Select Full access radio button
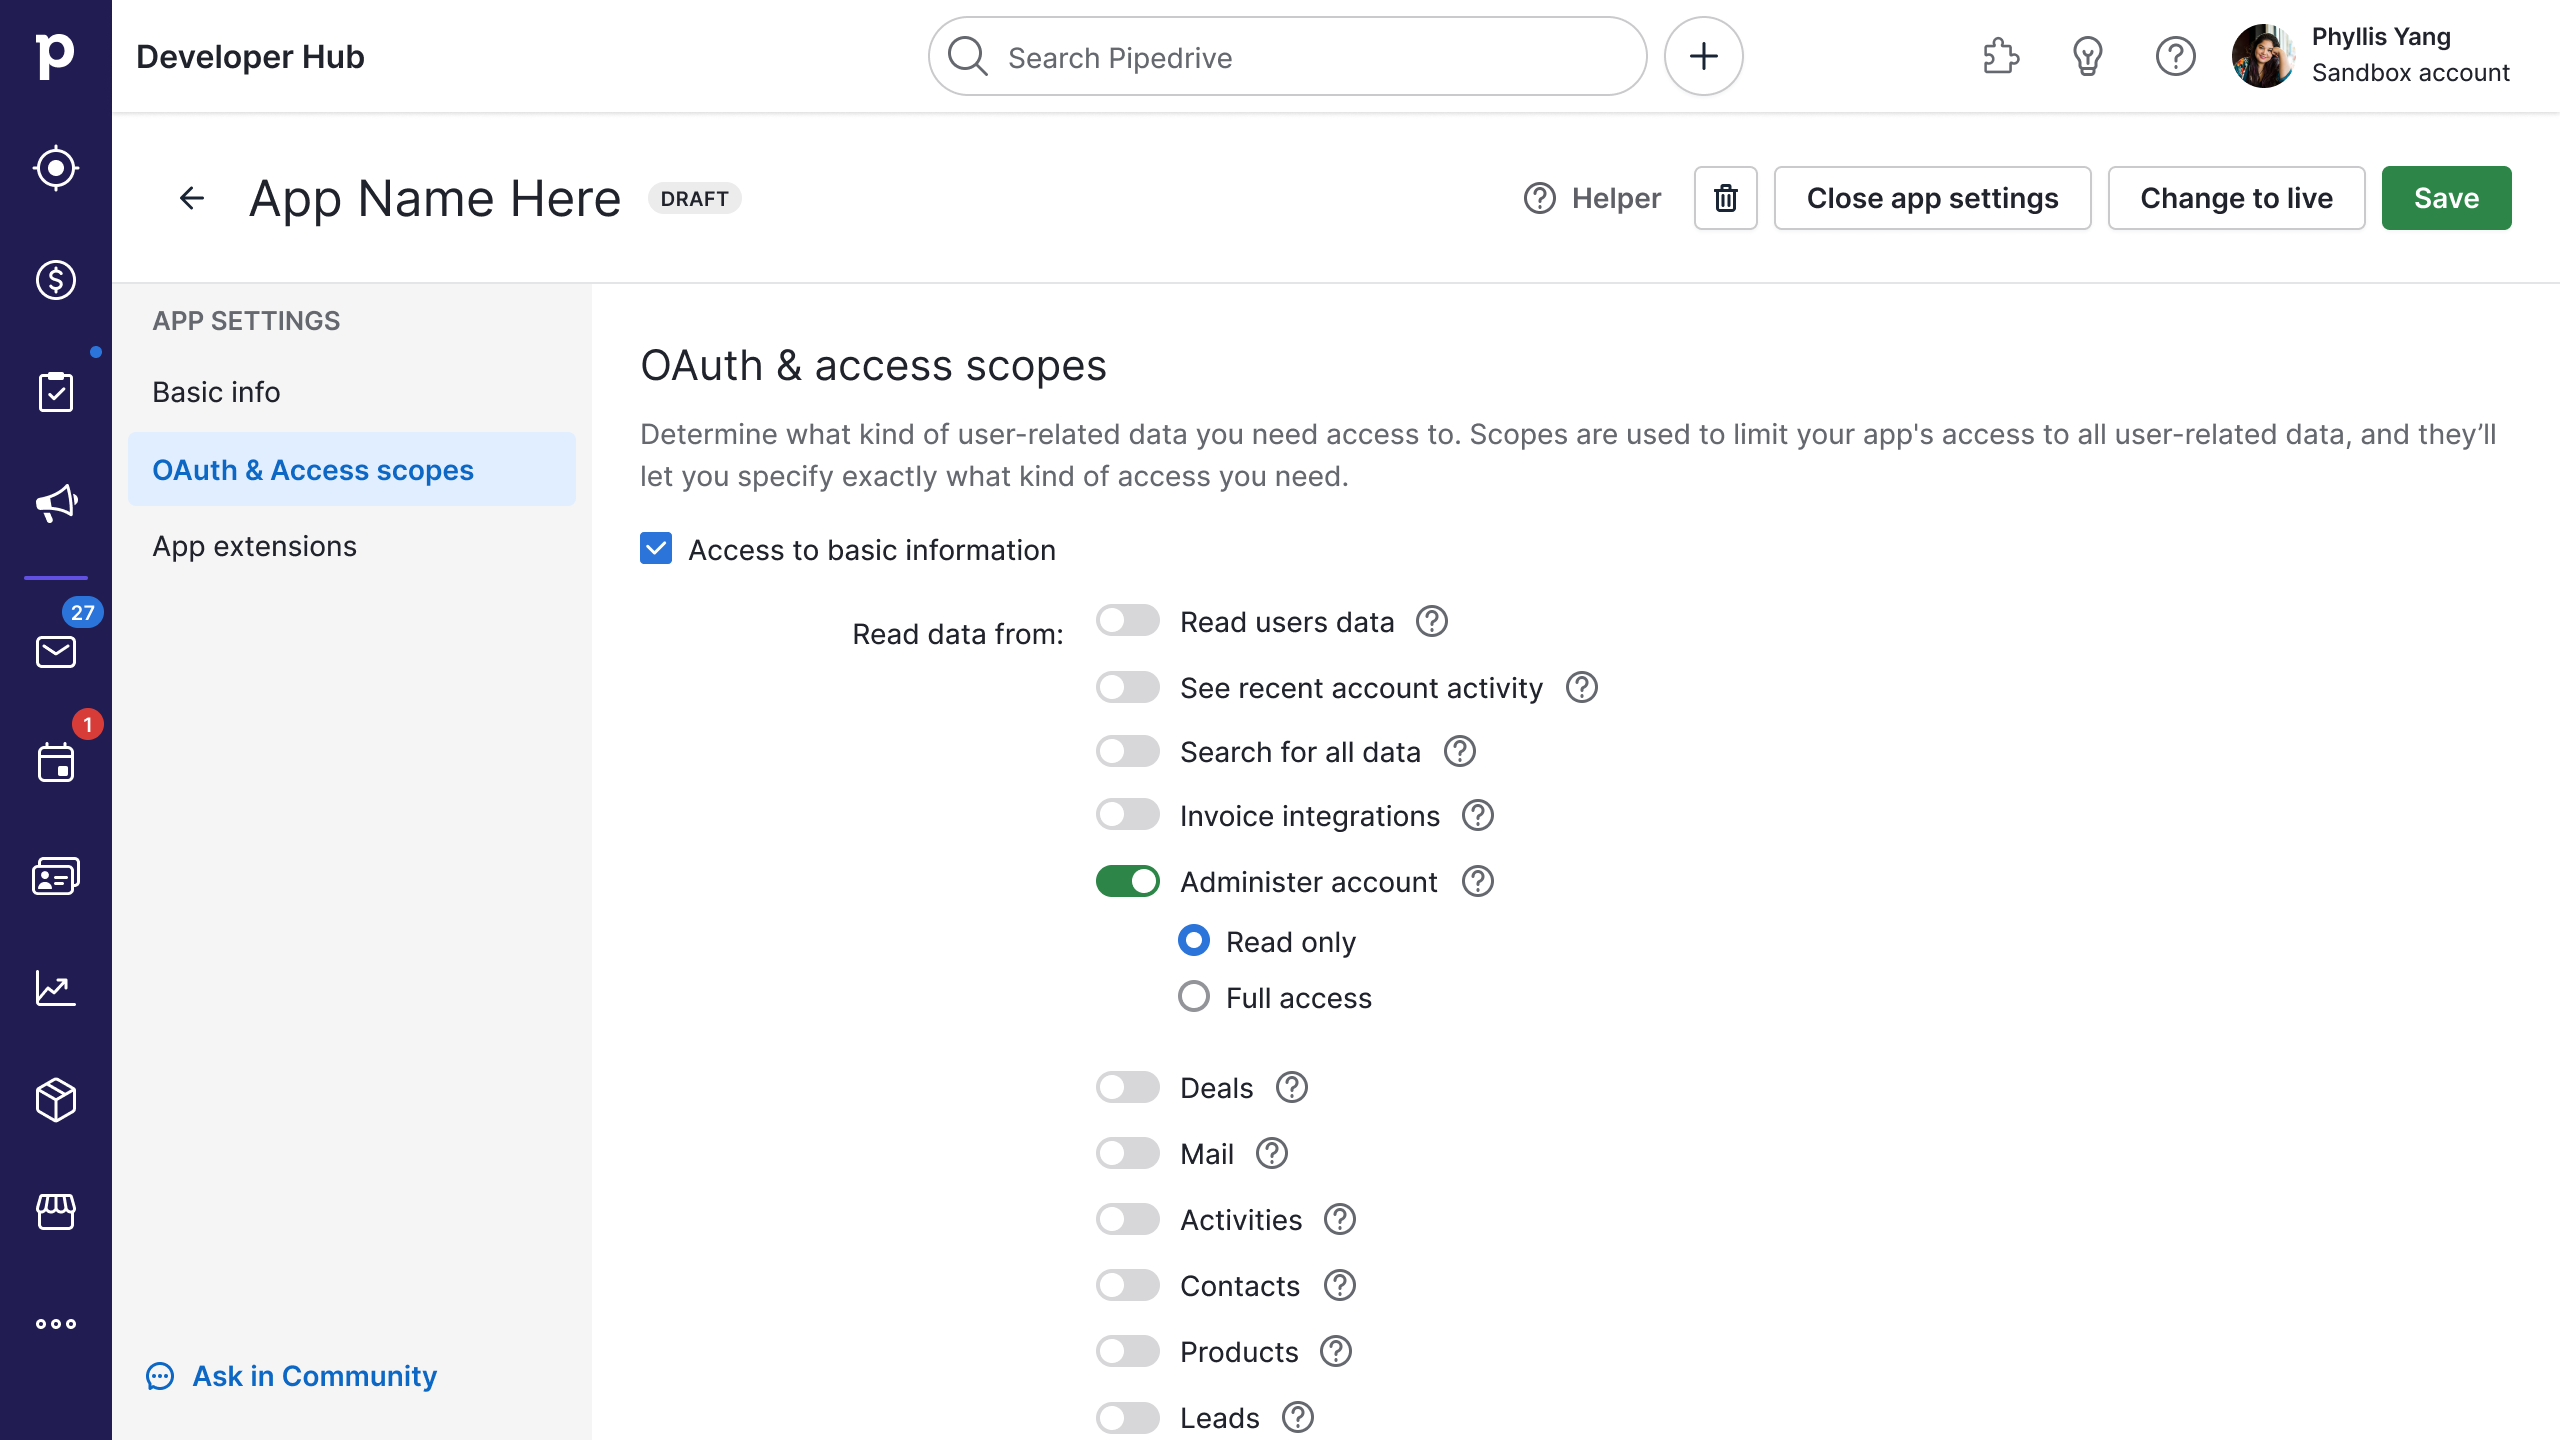Viewport: 2560px width, 1440px height. point(1194,997)
